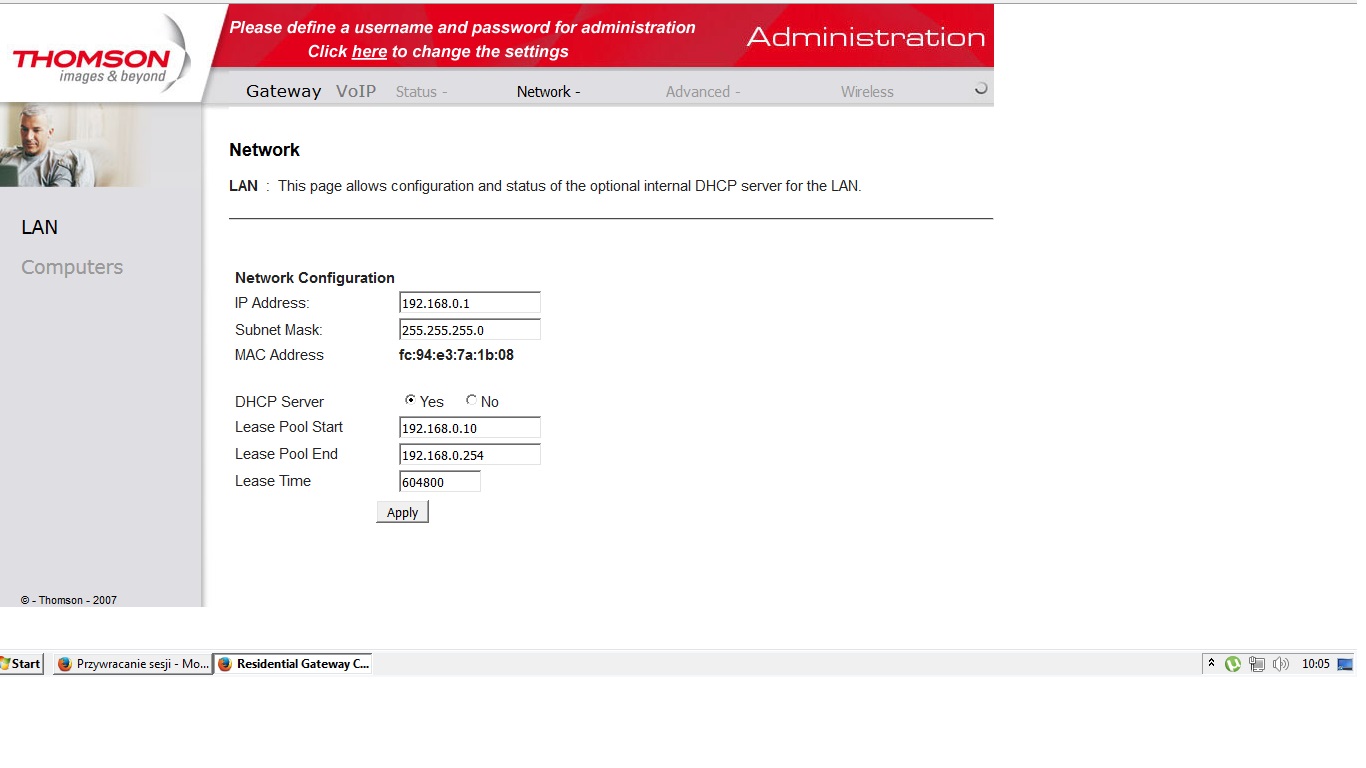Open Computers page in sidebar
The width and height of the screenshot is (1366, 768).
point(72,267)
